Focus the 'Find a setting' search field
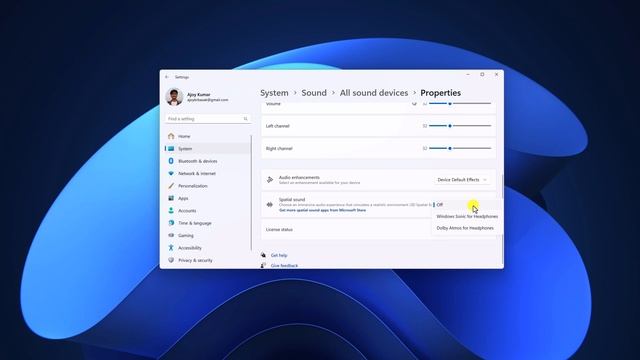The height and width of the screenshot is (360, 640). (x=208, y=119)
